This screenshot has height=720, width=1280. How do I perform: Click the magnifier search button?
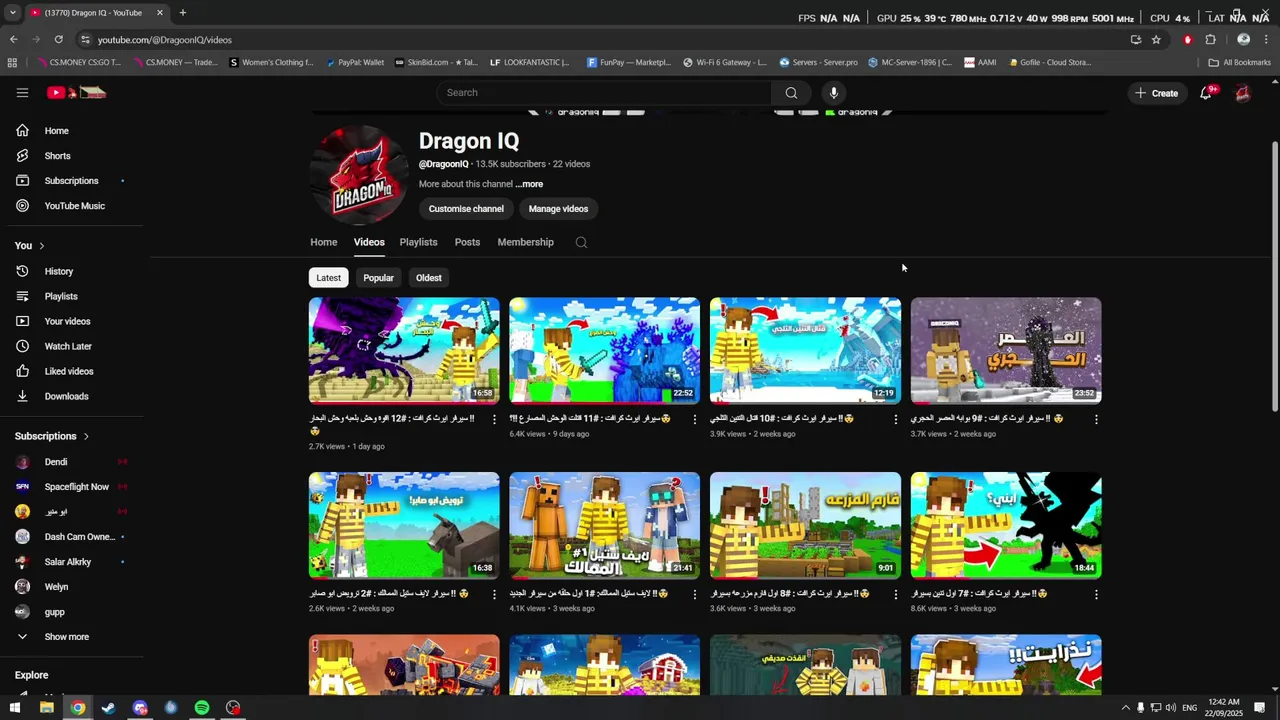click(791, 93)
